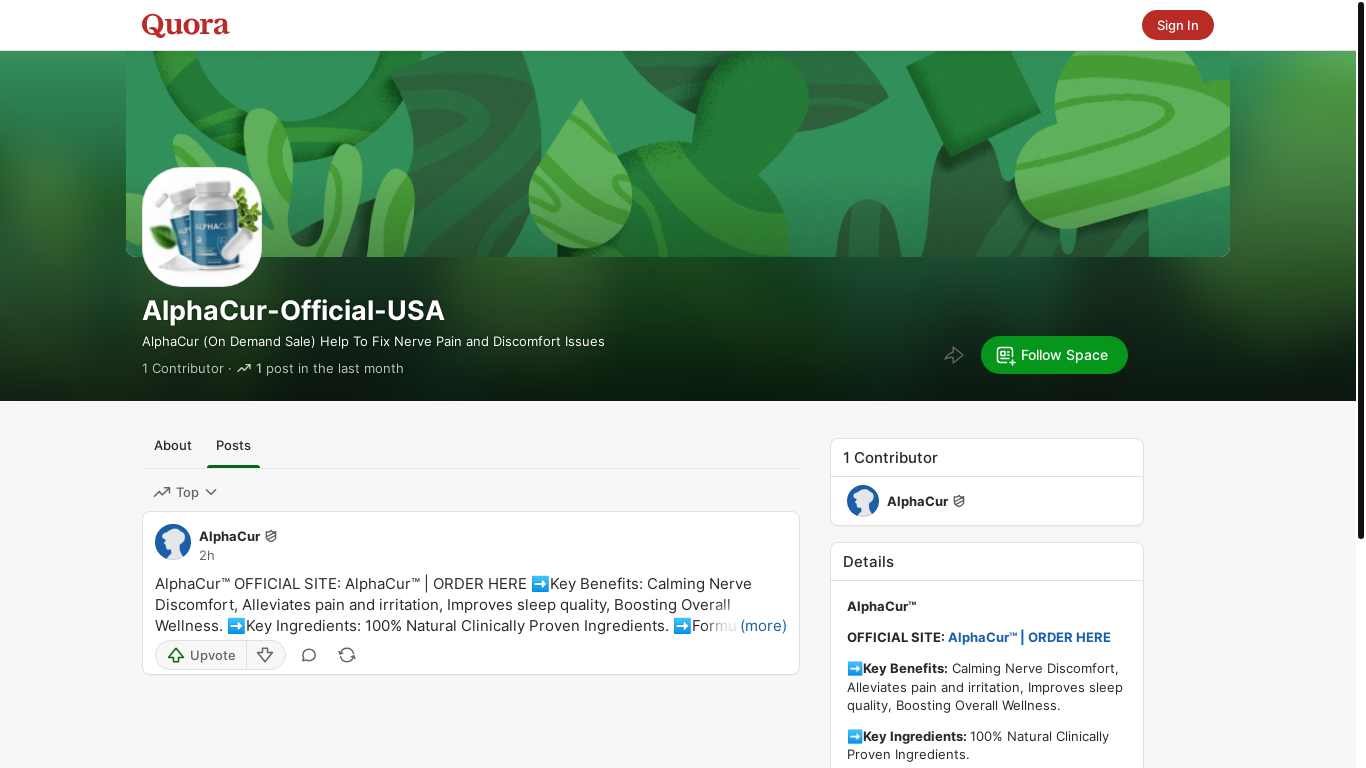This screenshot has height=768, width=1366.
Task: Click the AlphaCur author avatar in the post
Action: coord(173,542)
